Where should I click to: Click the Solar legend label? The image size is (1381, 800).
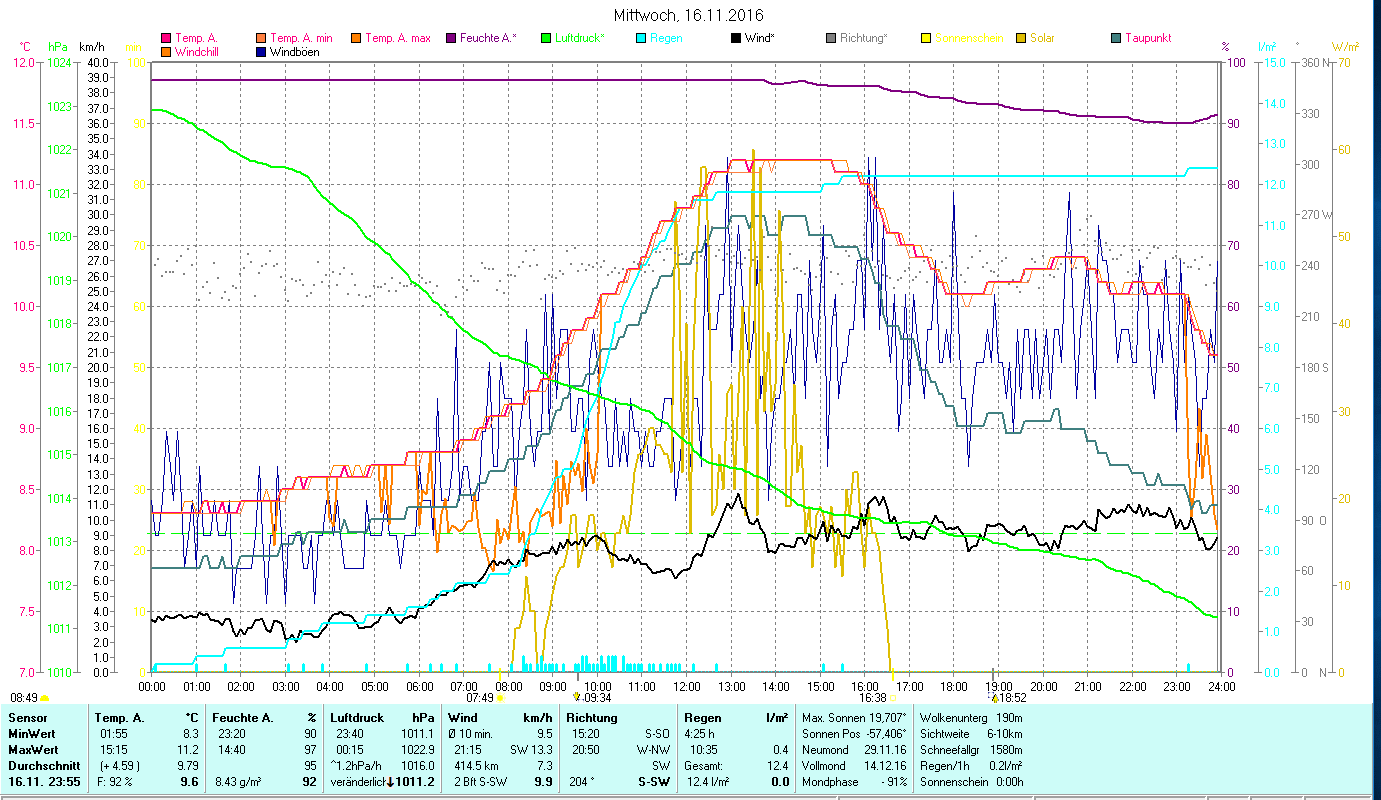click(1043, 39)
